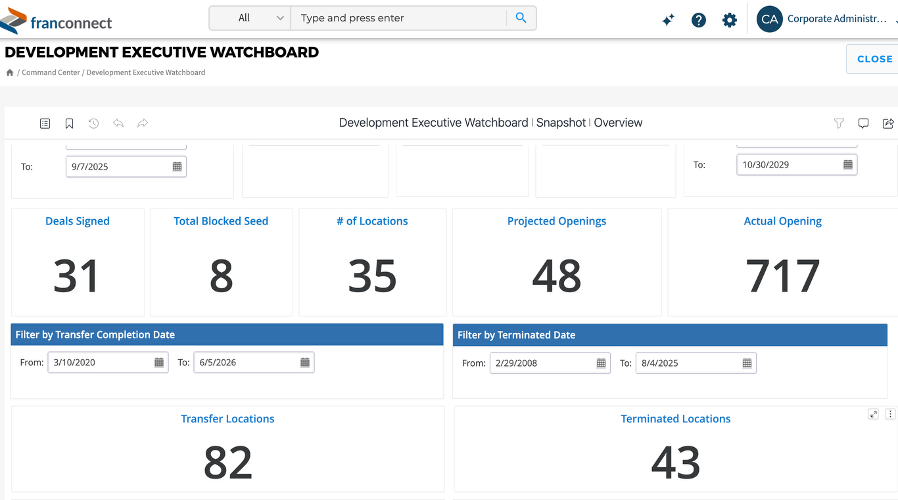Open the help question mark icon
The image size is (898, 500).
[x=699, y=20]
